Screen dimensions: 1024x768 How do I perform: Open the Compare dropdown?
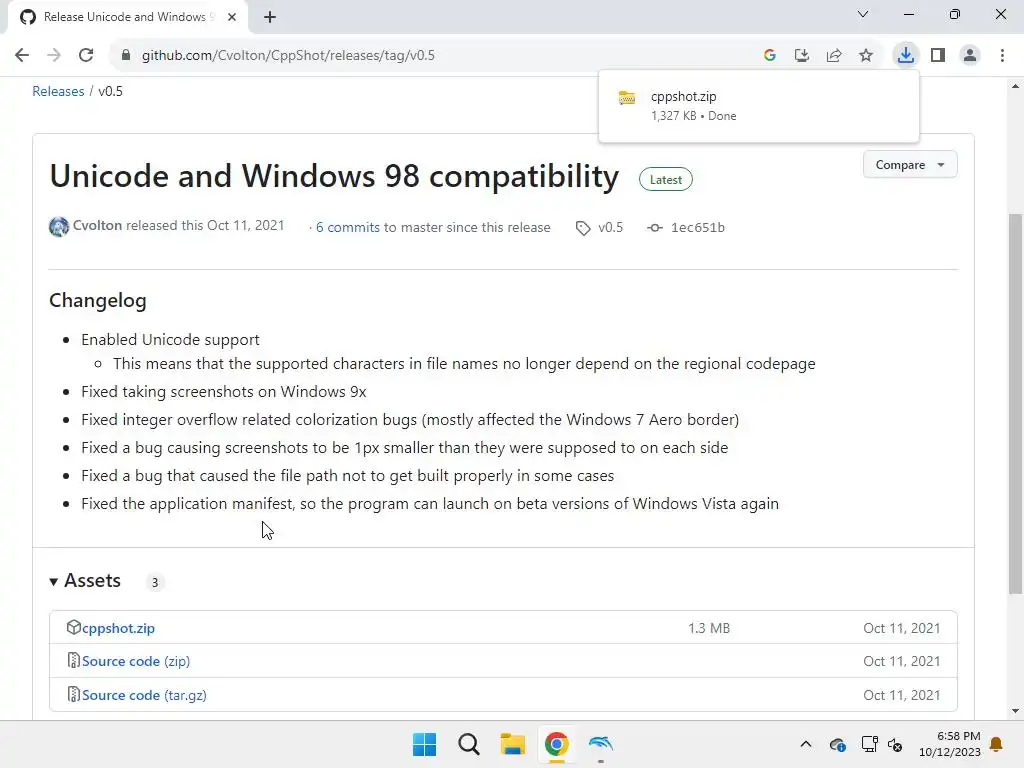click(910, 165)
